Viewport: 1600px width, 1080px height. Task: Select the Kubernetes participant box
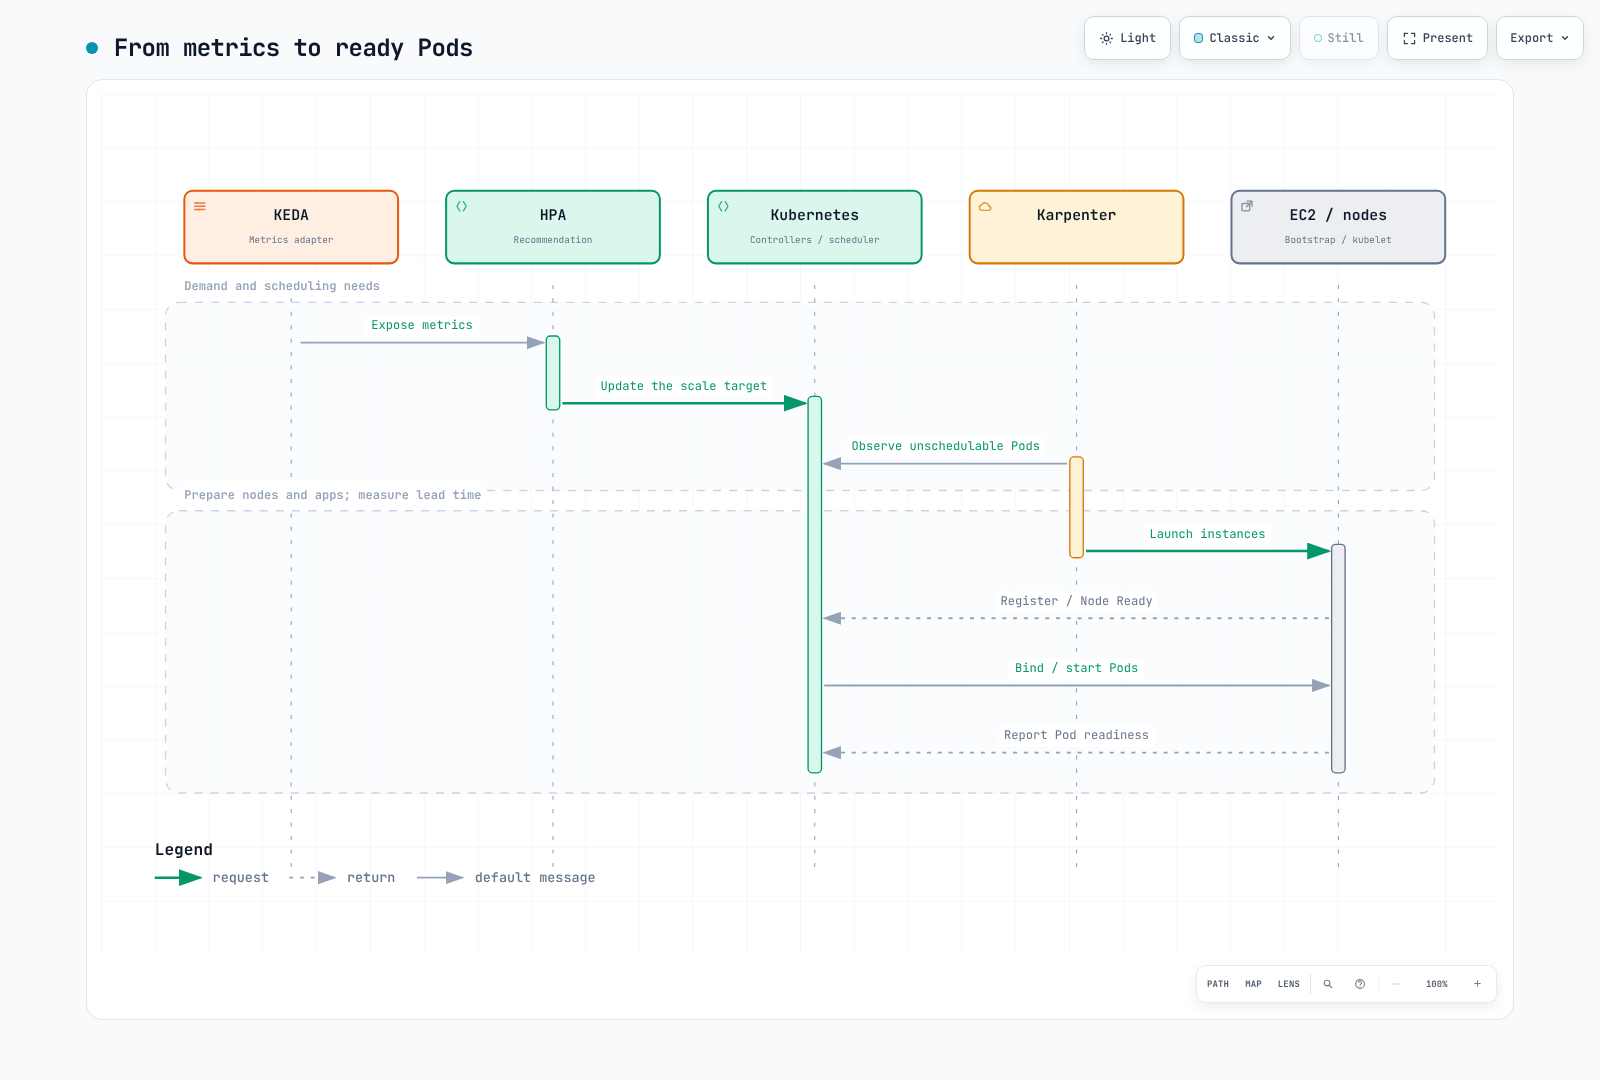pyautogui.click(x=815, y=227)
